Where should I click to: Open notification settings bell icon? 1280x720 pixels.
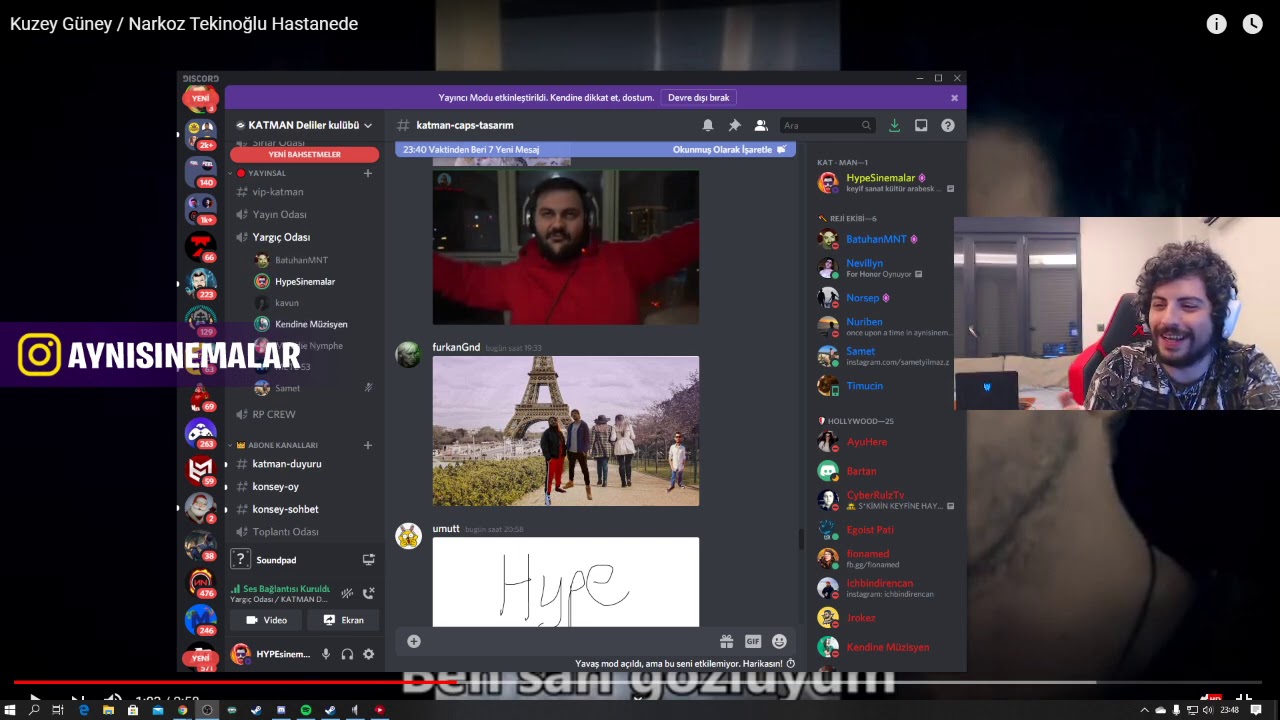tap(708, 125)
